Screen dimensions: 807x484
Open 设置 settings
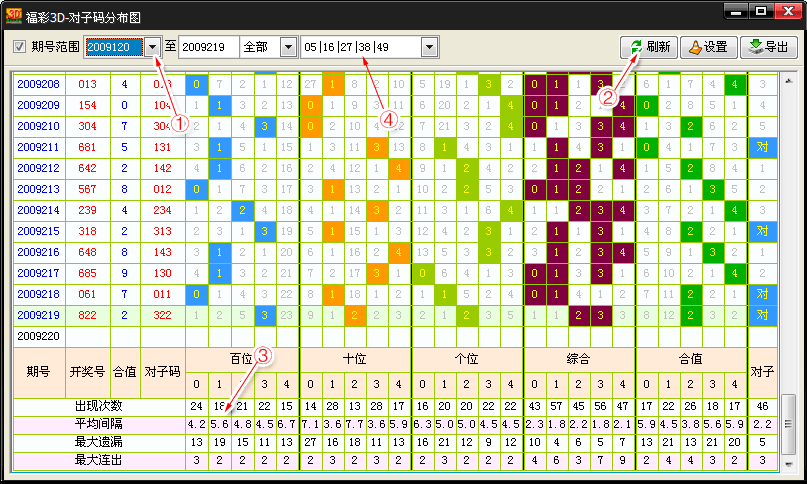coord(705,47)
